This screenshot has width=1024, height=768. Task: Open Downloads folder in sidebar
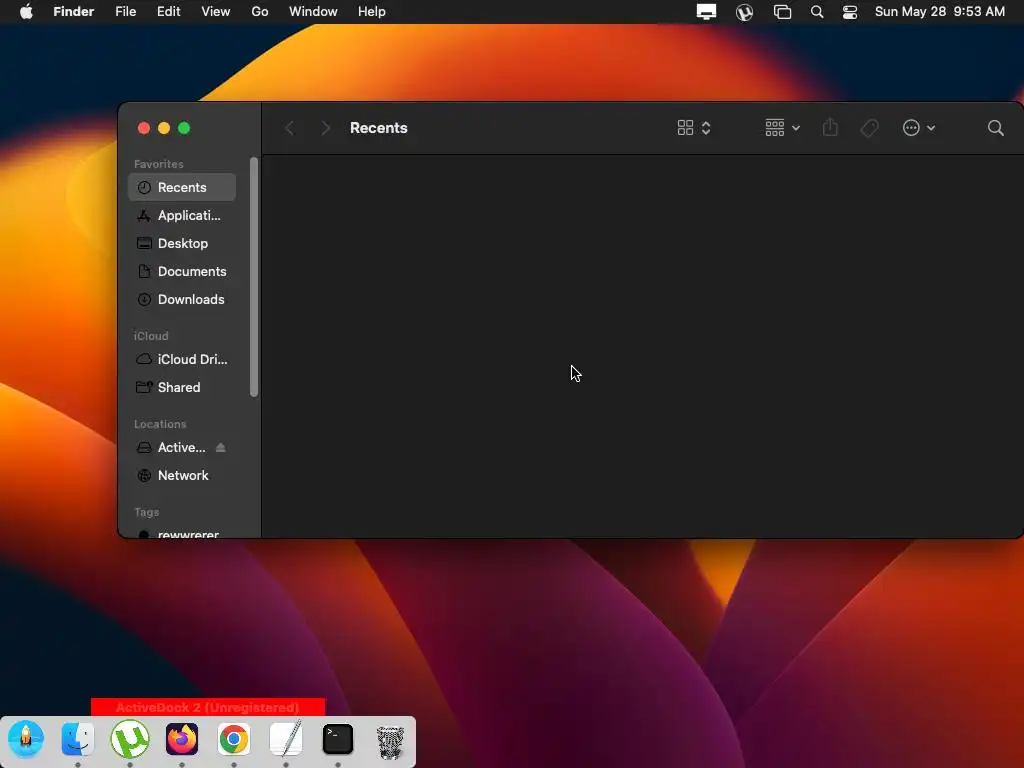pyautogui.click(x=182, y=300)
